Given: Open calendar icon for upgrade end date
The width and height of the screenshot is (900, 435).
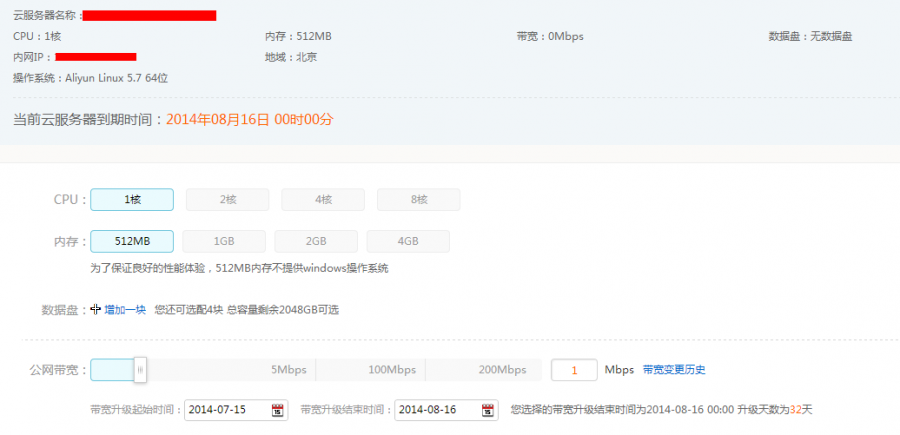Looking at the screenshot, I should 487,410.
